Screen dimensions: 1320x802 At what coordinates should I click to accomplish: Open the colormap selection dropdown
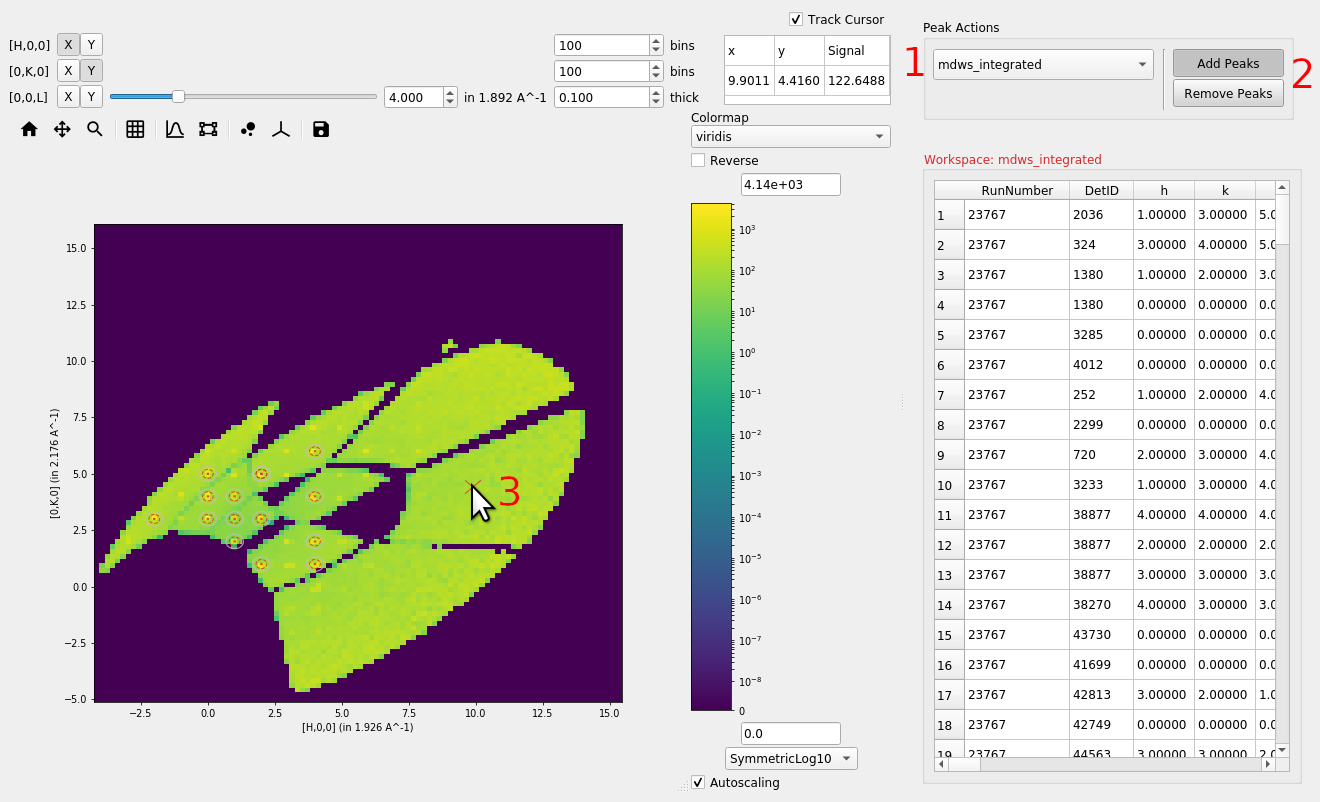click(790, 136)
